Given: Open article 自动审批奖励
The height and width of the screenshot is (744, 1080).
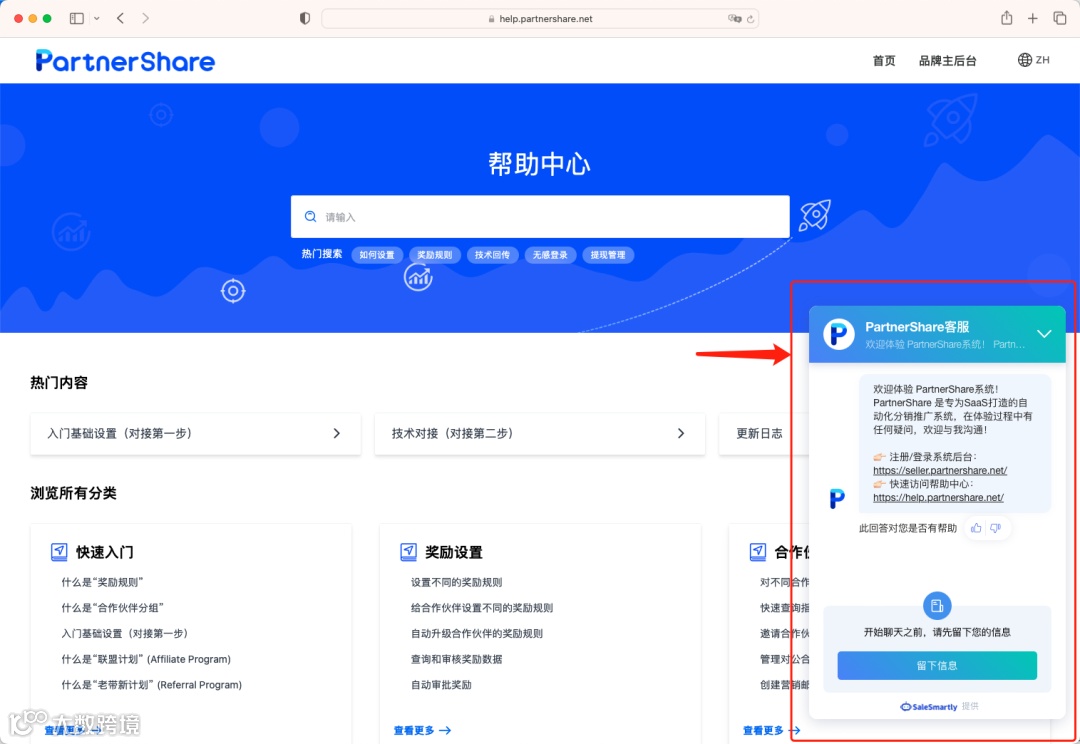Looking at the screenshot, I should tap(442, 685).
